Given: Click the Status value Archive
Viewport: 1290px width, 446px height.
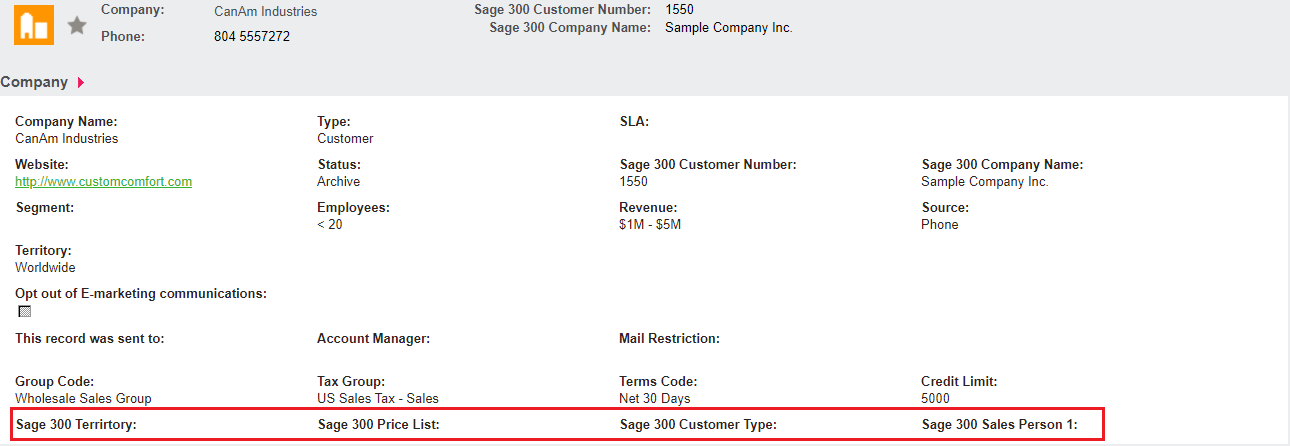Looking at the screenshot, I should click(x=338, y=182).
